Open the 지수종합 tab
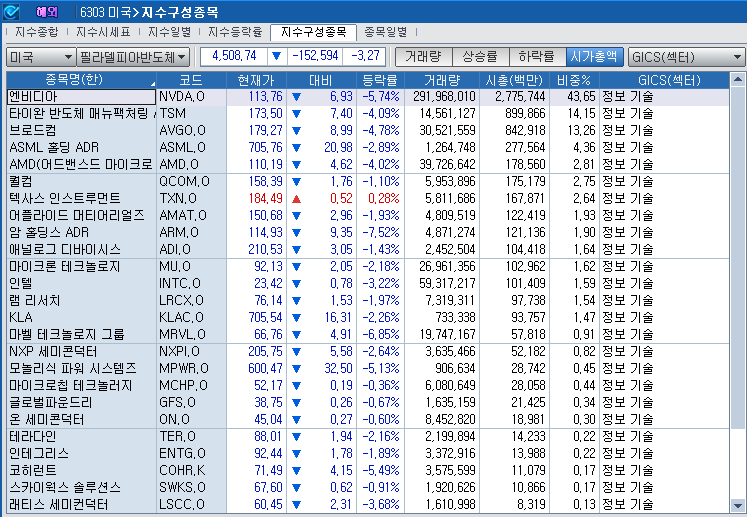The image size is (747, 517). pos(37,32)
